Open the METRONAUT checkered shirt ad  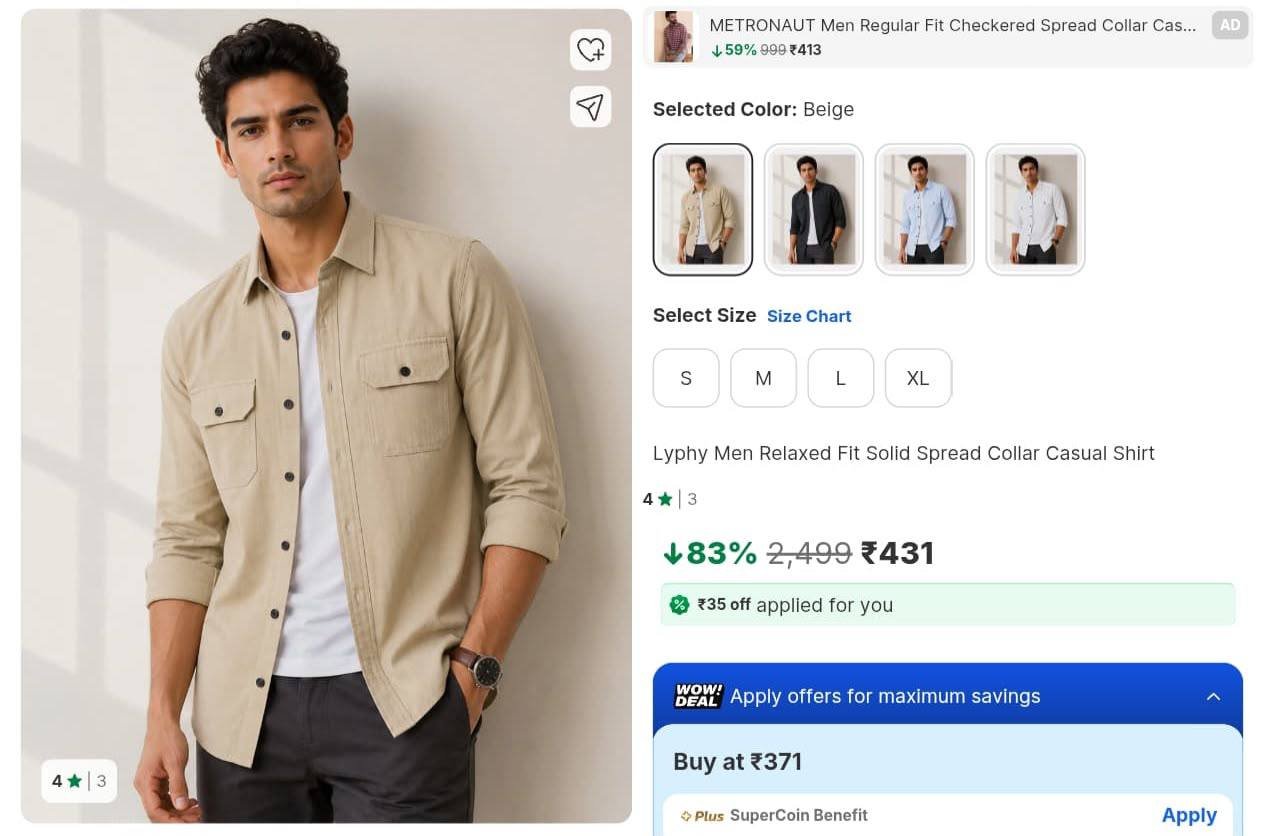[948, 37]
